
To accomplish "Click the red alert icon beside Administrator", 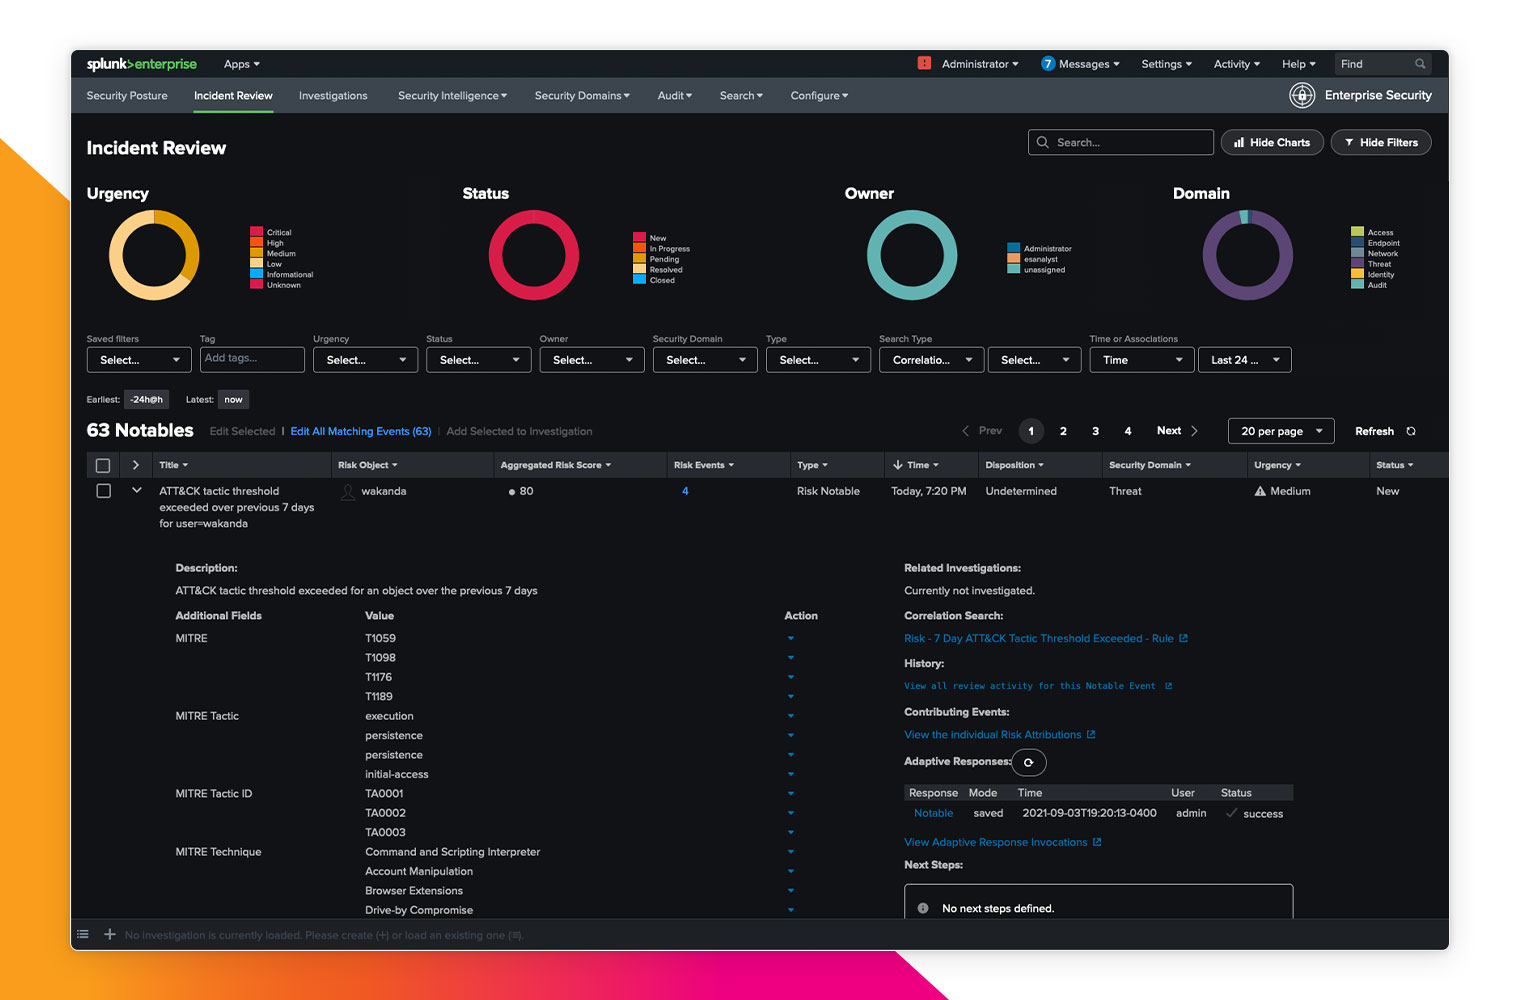I will click(x=924, y=63).
